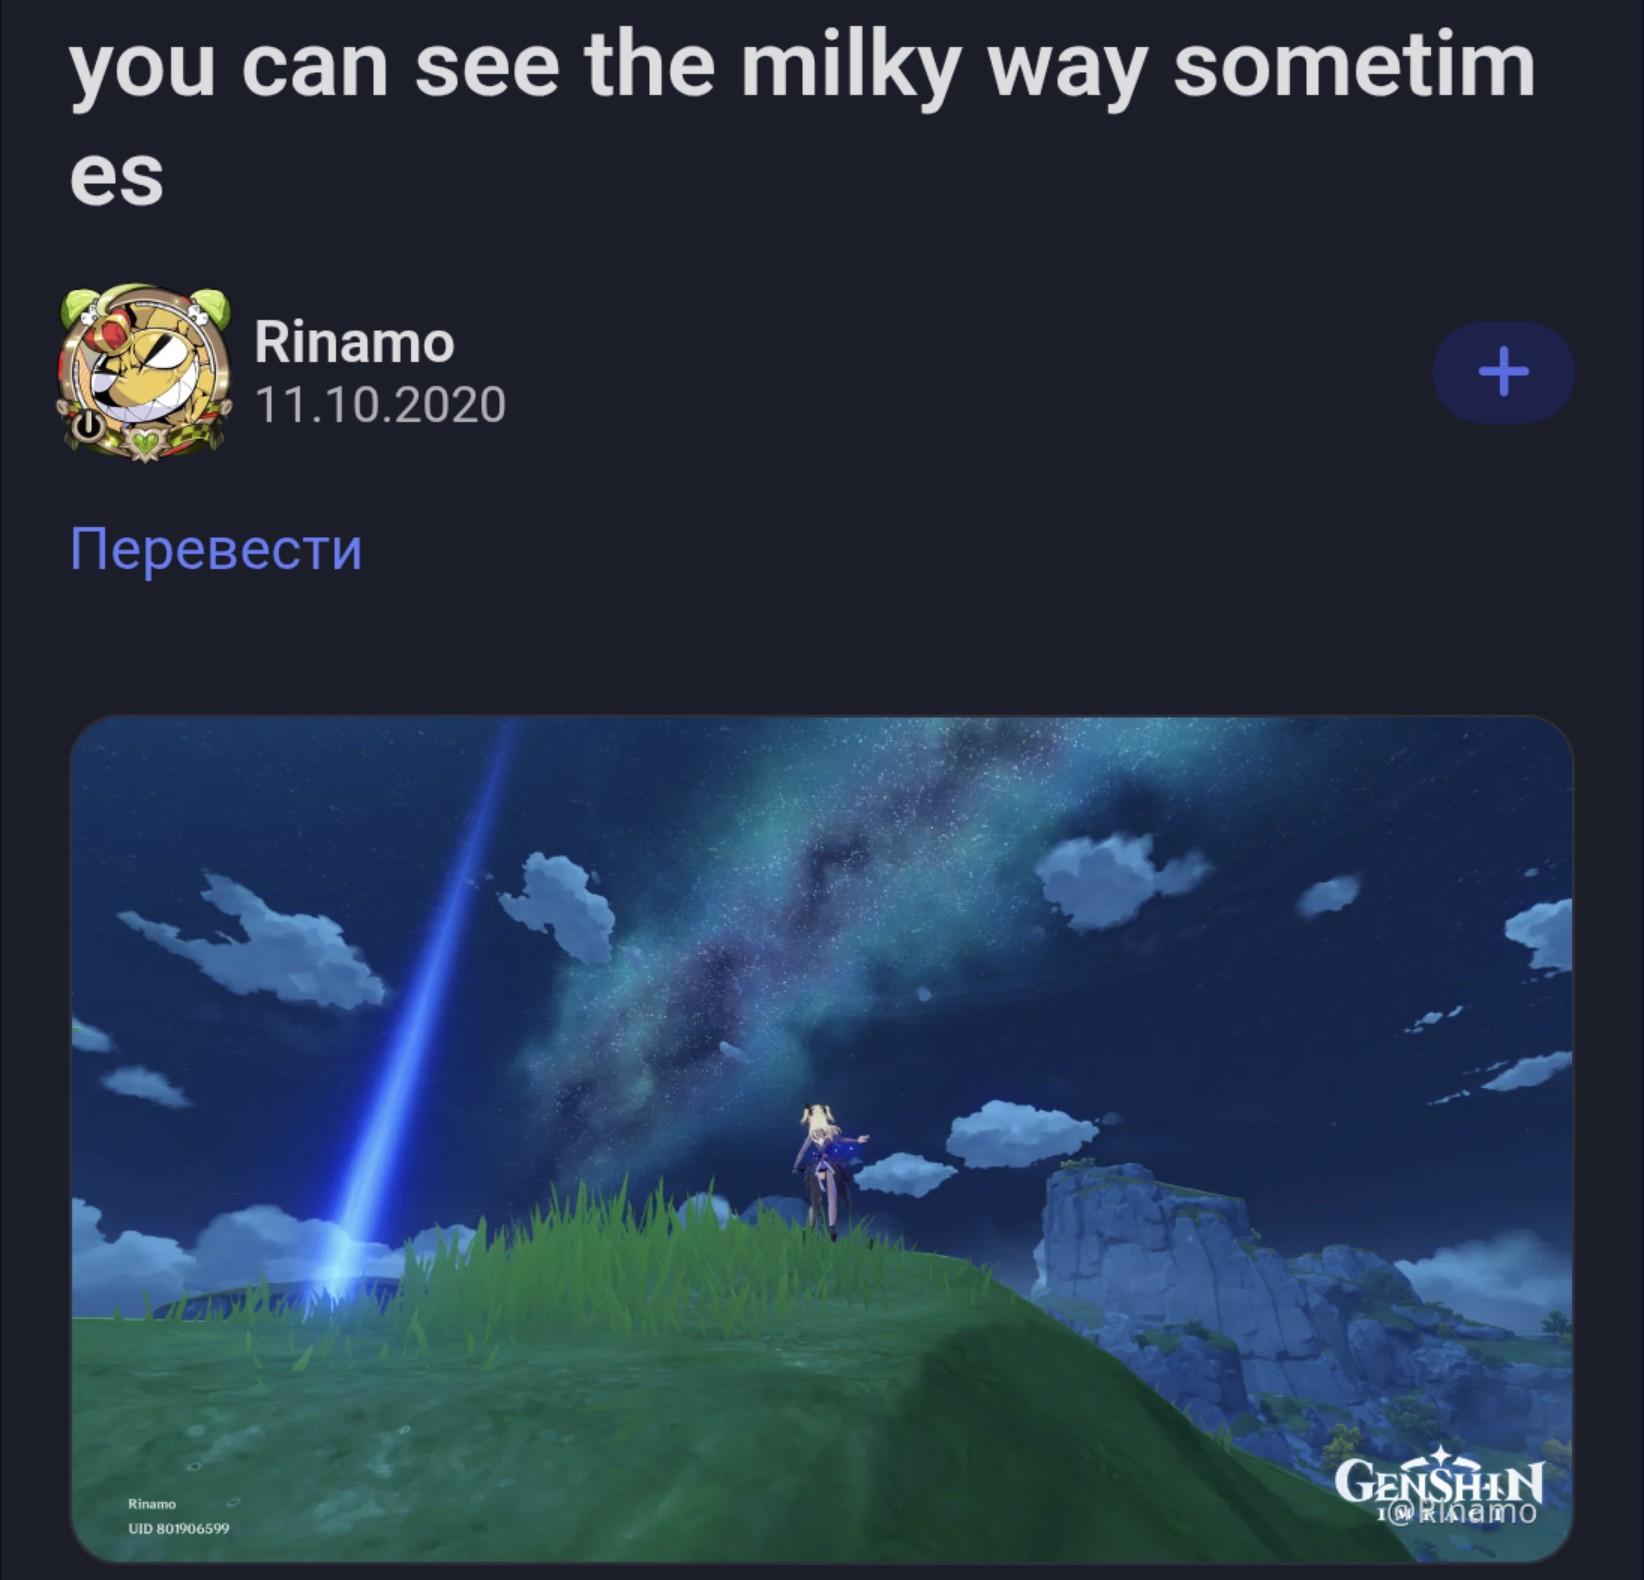Open Rinamo's profile avatar

[144, 372]
